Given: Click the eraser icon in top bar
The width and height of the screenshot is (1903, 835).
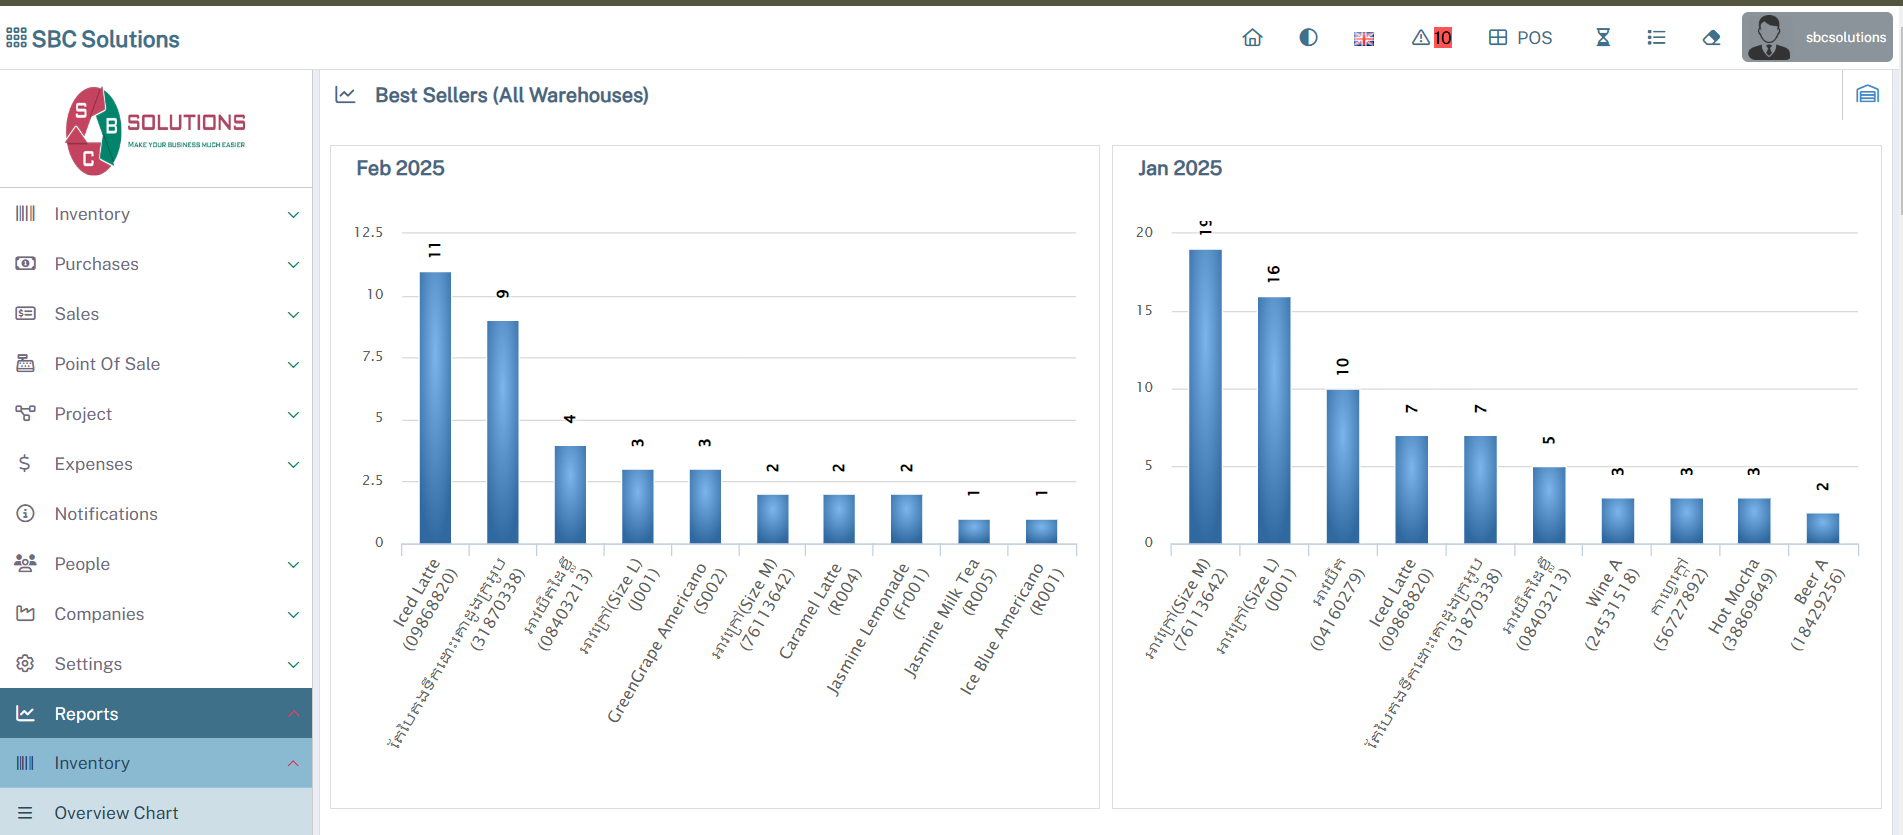Looking at the screenshot, I should [x=1711, y=38].
